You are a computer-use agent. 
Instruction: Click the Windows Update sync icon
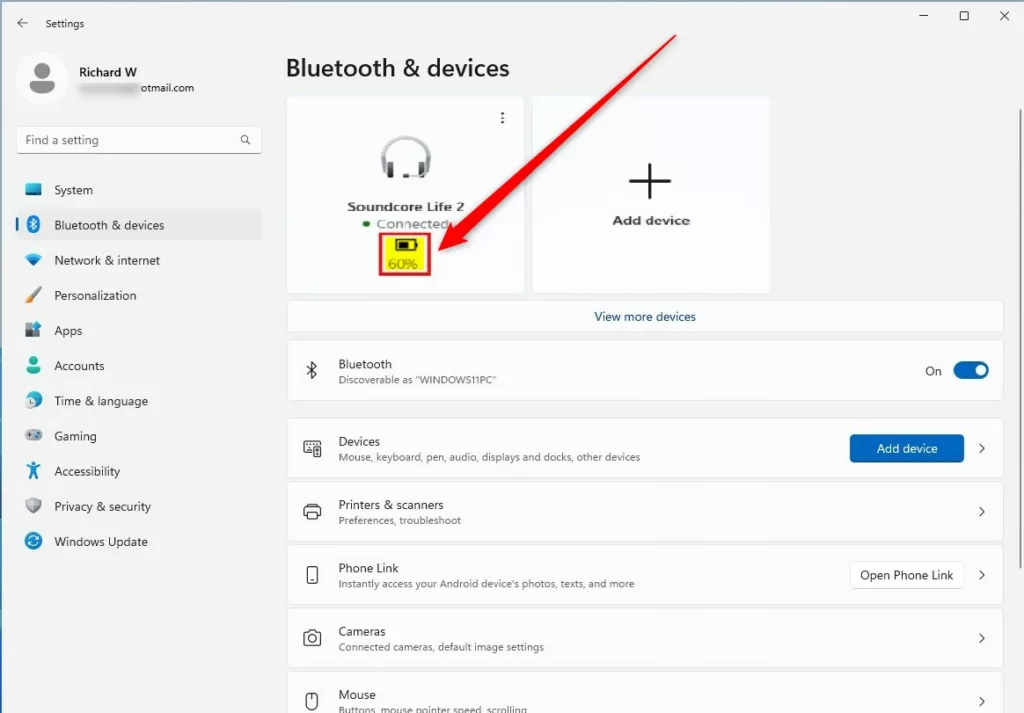(x=33, y=541)
